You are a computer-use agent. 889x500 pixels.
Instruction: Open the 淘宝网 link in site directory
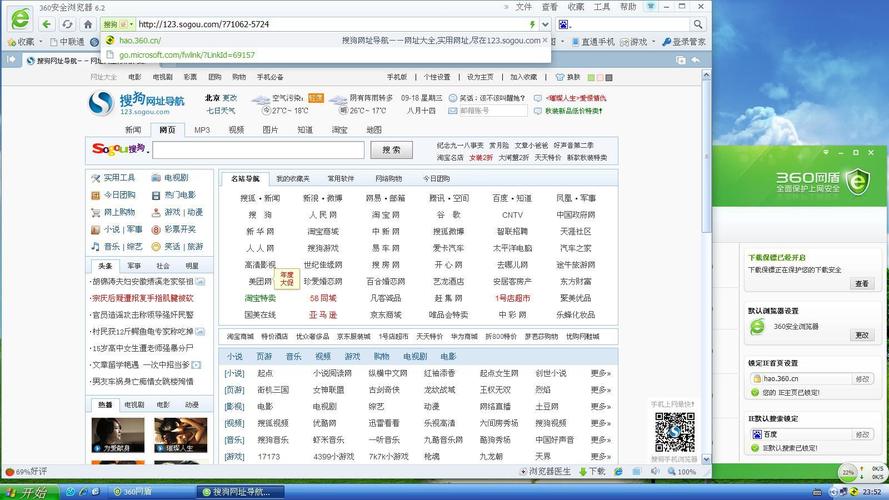(385, 215)
